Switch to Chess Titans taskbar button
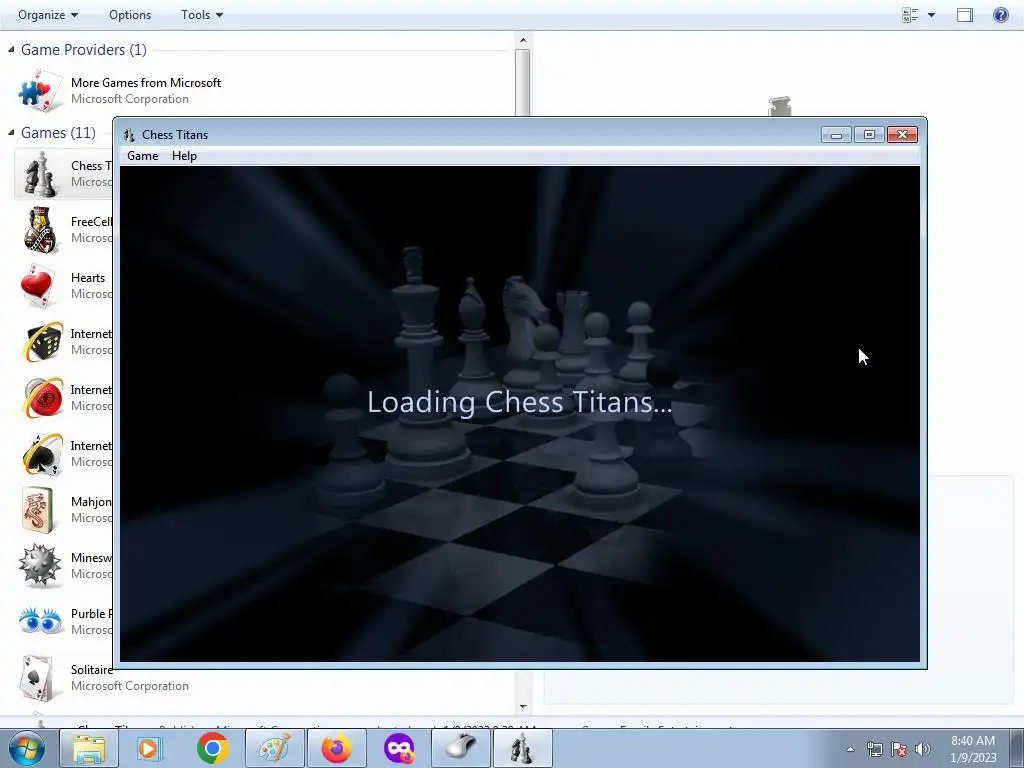The height and width of the screenshot is (768, 1024). (522, 748)
